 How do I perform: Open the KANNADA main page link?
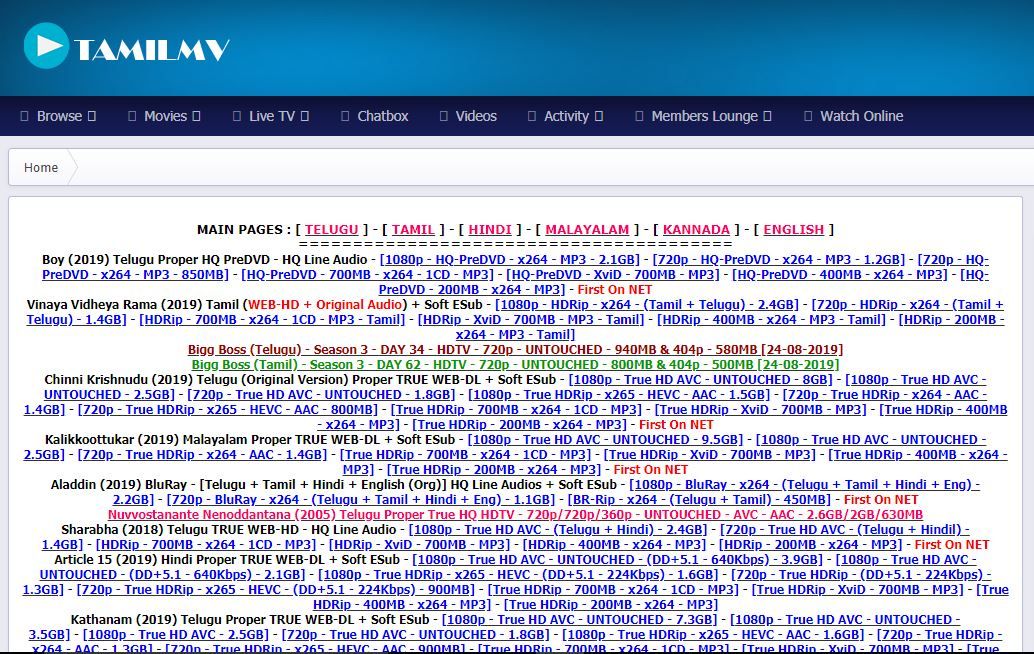pyautogui.click(x=696, y=229)
